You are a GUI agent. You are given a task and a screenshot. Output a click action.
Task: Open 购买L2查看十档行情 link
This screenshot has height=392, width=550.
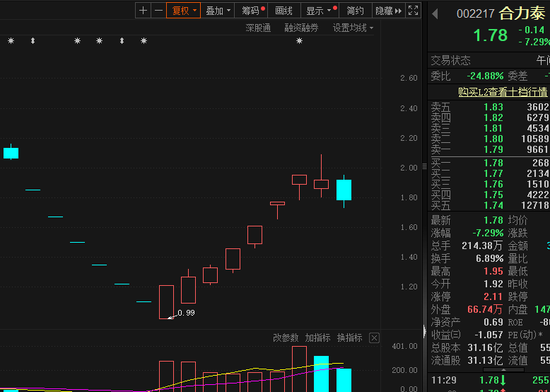(503, 92)
